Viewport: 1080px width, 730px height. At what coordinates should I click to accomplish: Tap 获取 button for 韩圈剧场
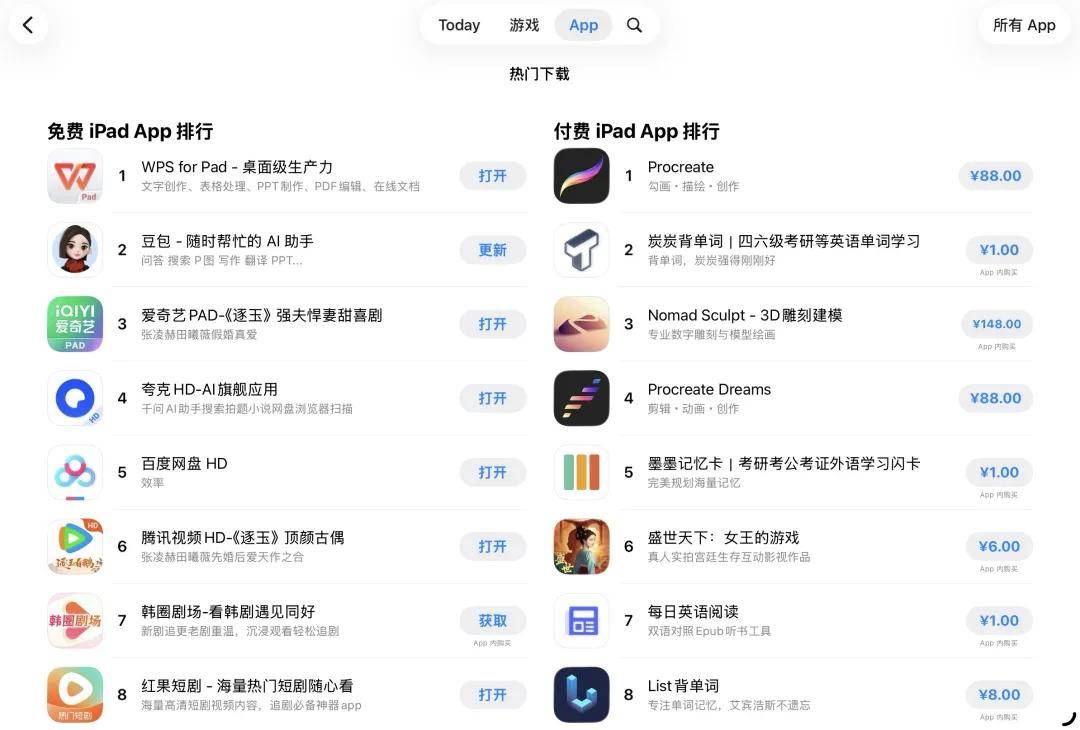pos(492,620)
